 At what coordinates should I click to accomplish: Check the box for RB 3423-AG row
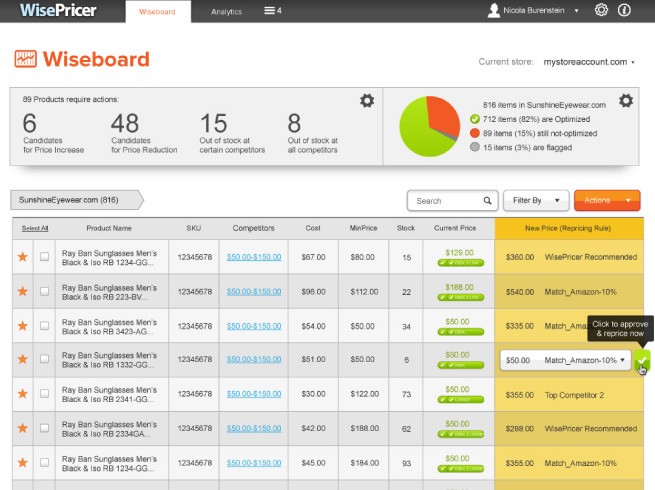tap(44, 325)
